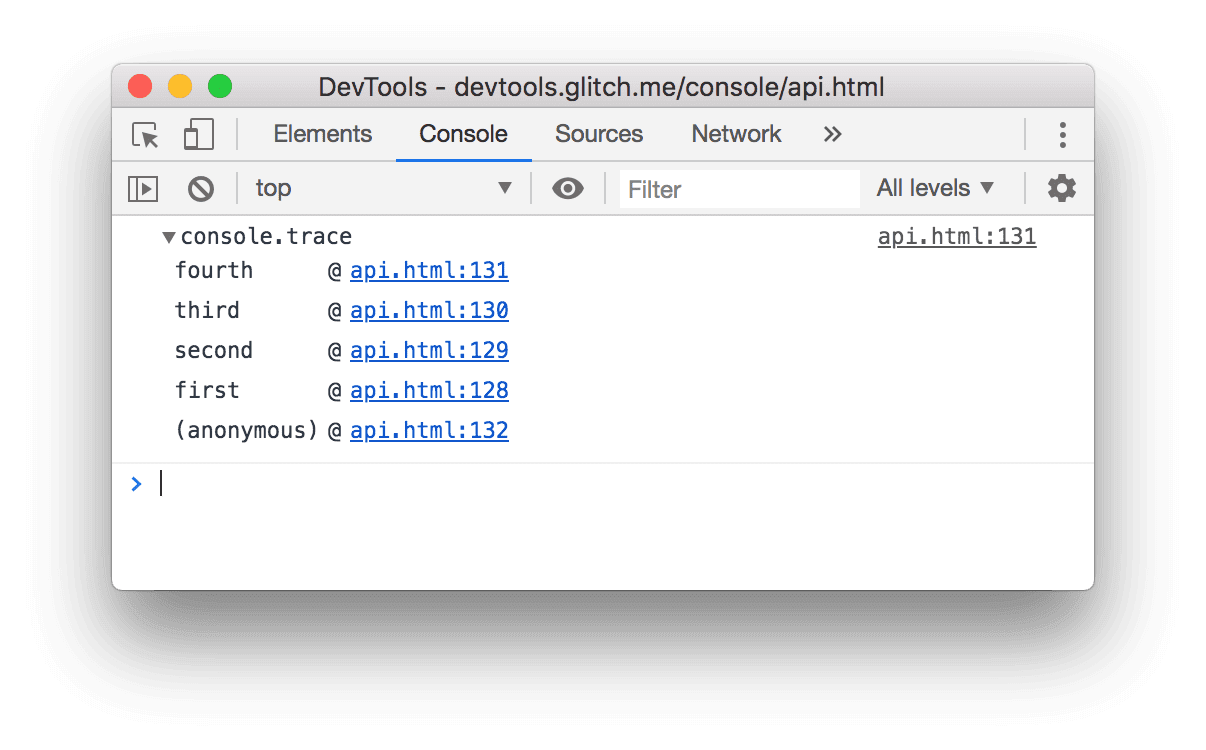
Task: Collapse the console.trace stack trace
Action: (168, 237)
